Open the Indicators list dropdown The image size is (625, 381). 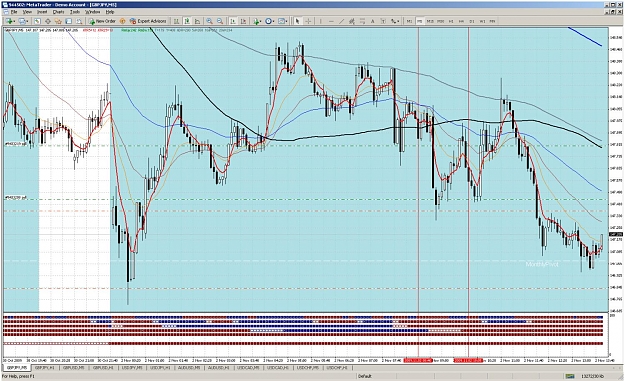257,21
